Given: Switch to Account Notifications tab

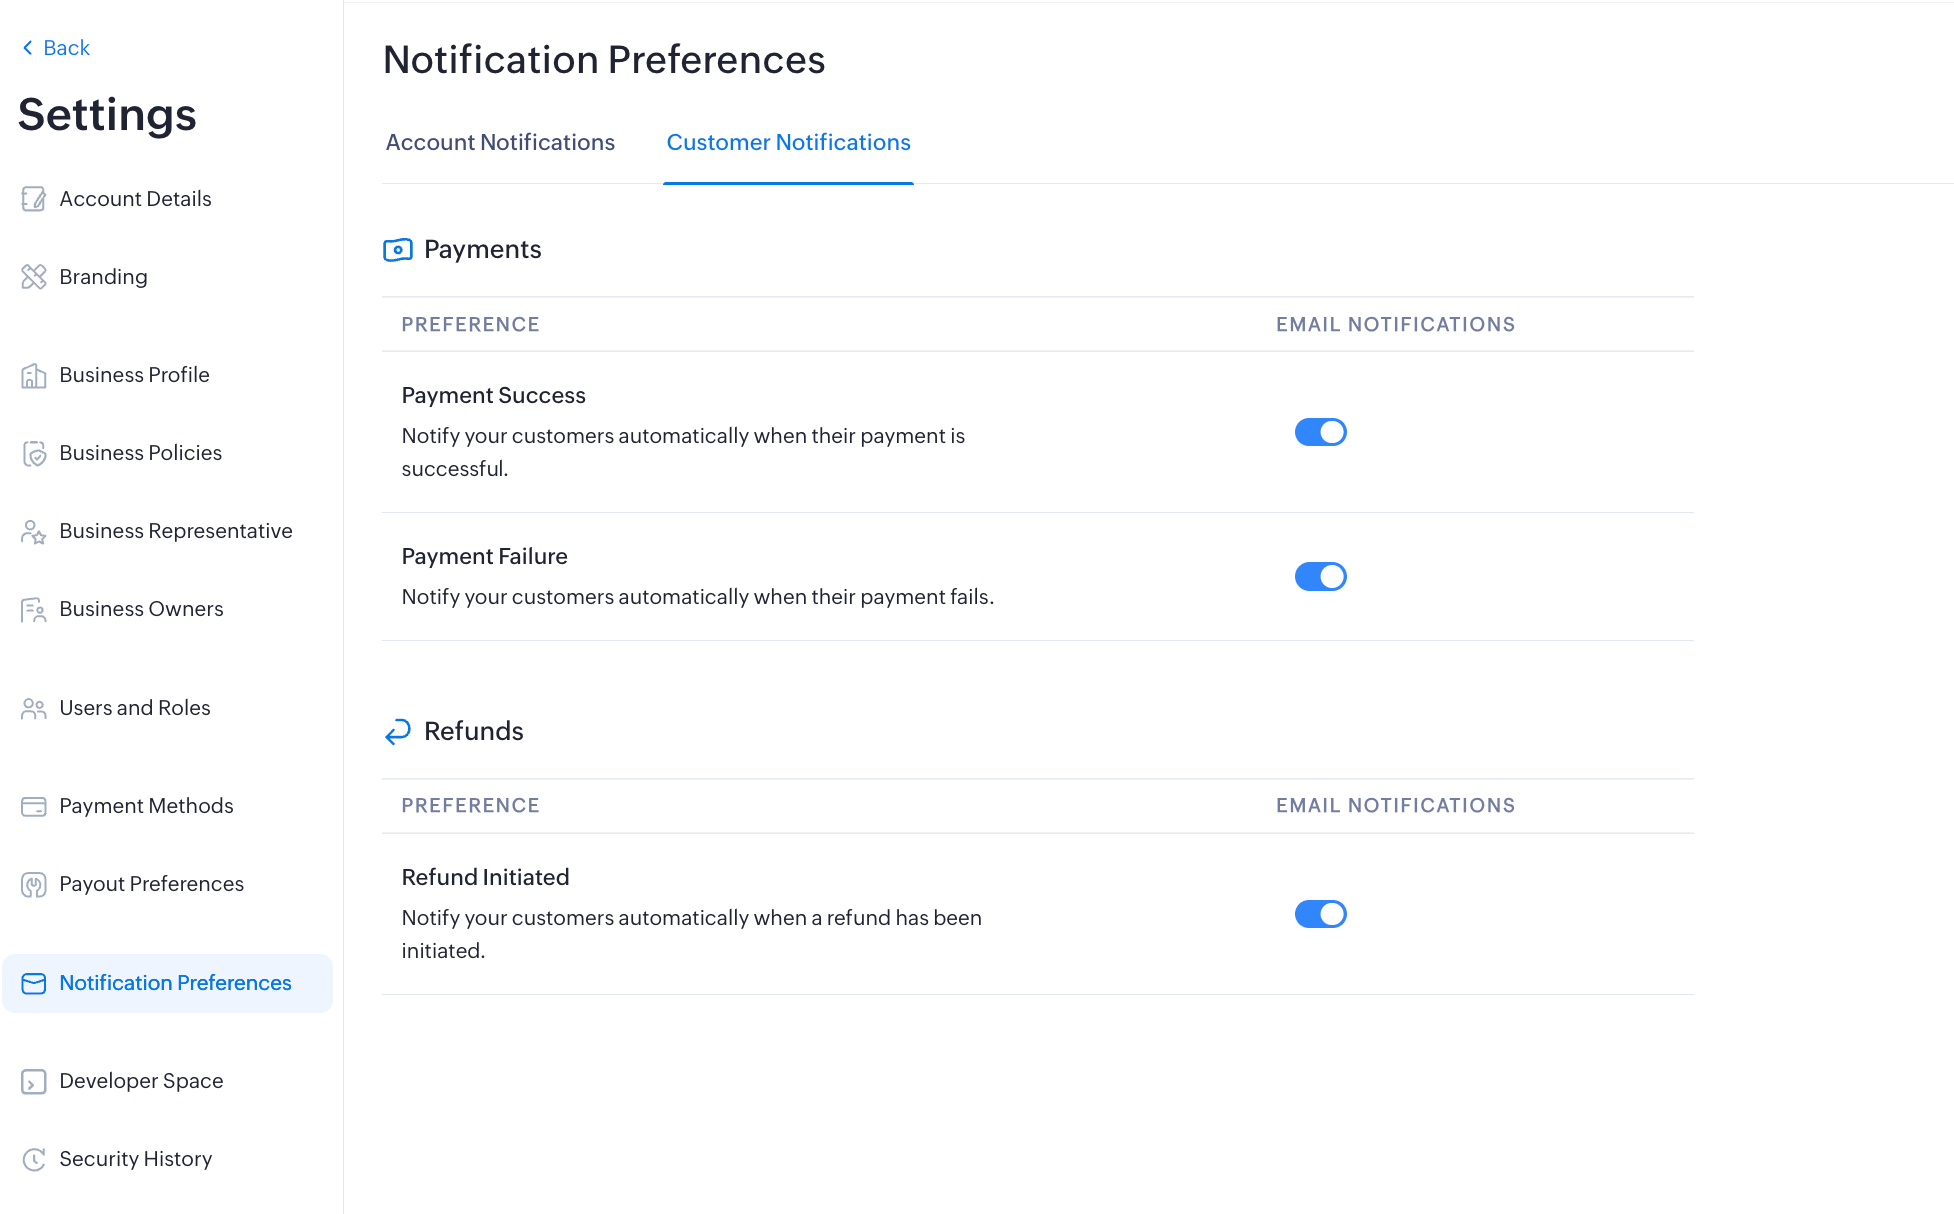Looking at the screenshot, I should pos(500,142).
